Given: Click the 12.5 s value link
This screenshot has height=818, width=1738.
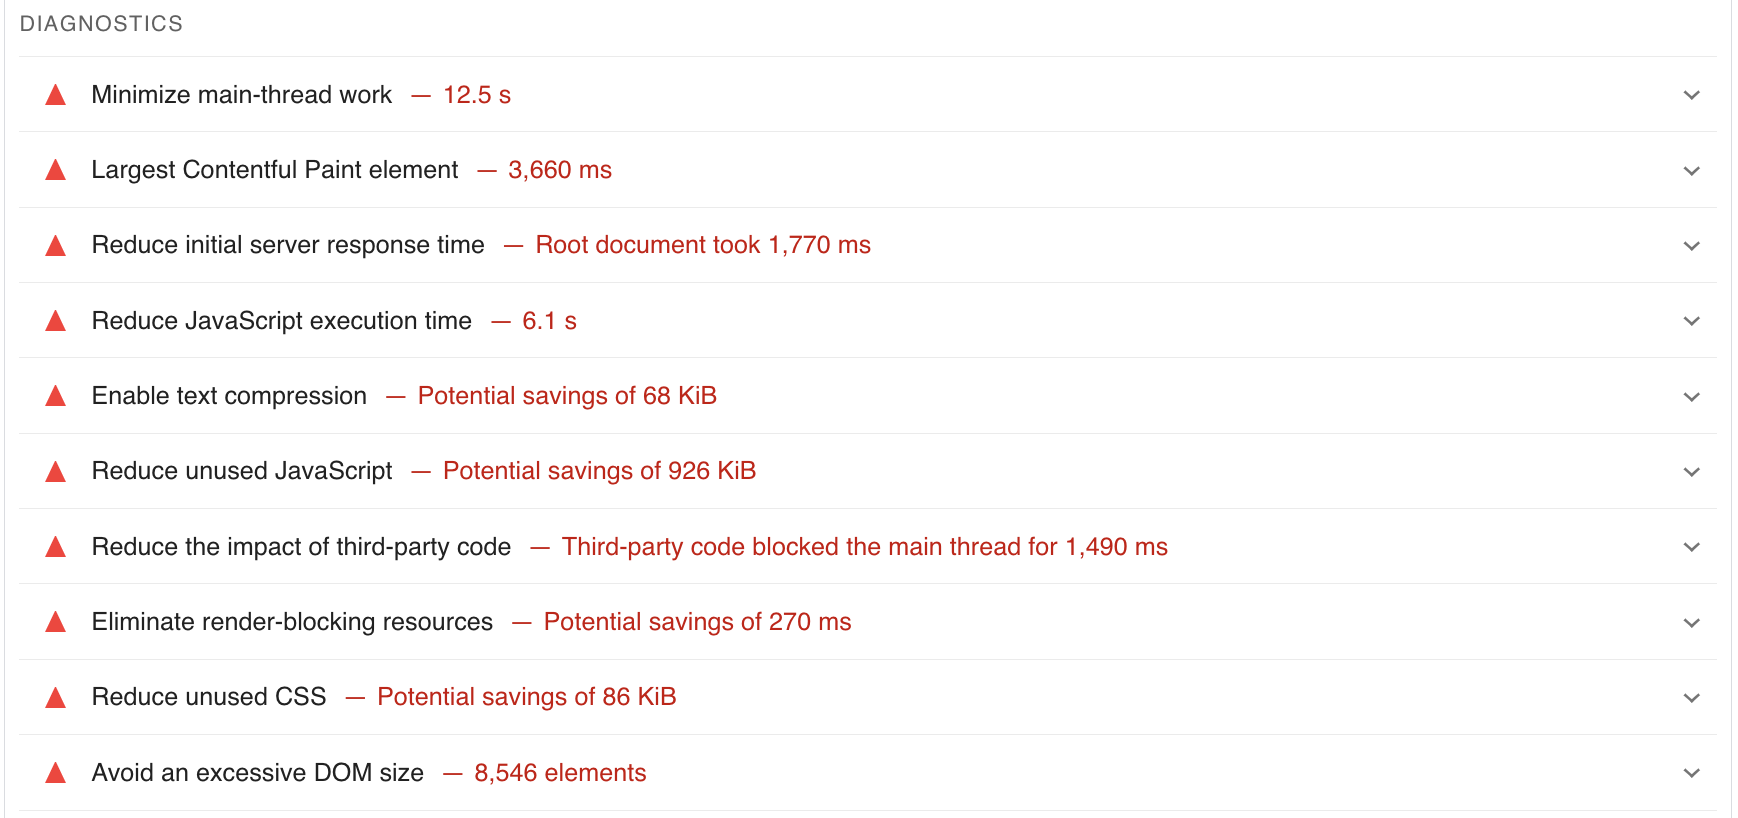Looking at the screenshot, I should 477,95.
